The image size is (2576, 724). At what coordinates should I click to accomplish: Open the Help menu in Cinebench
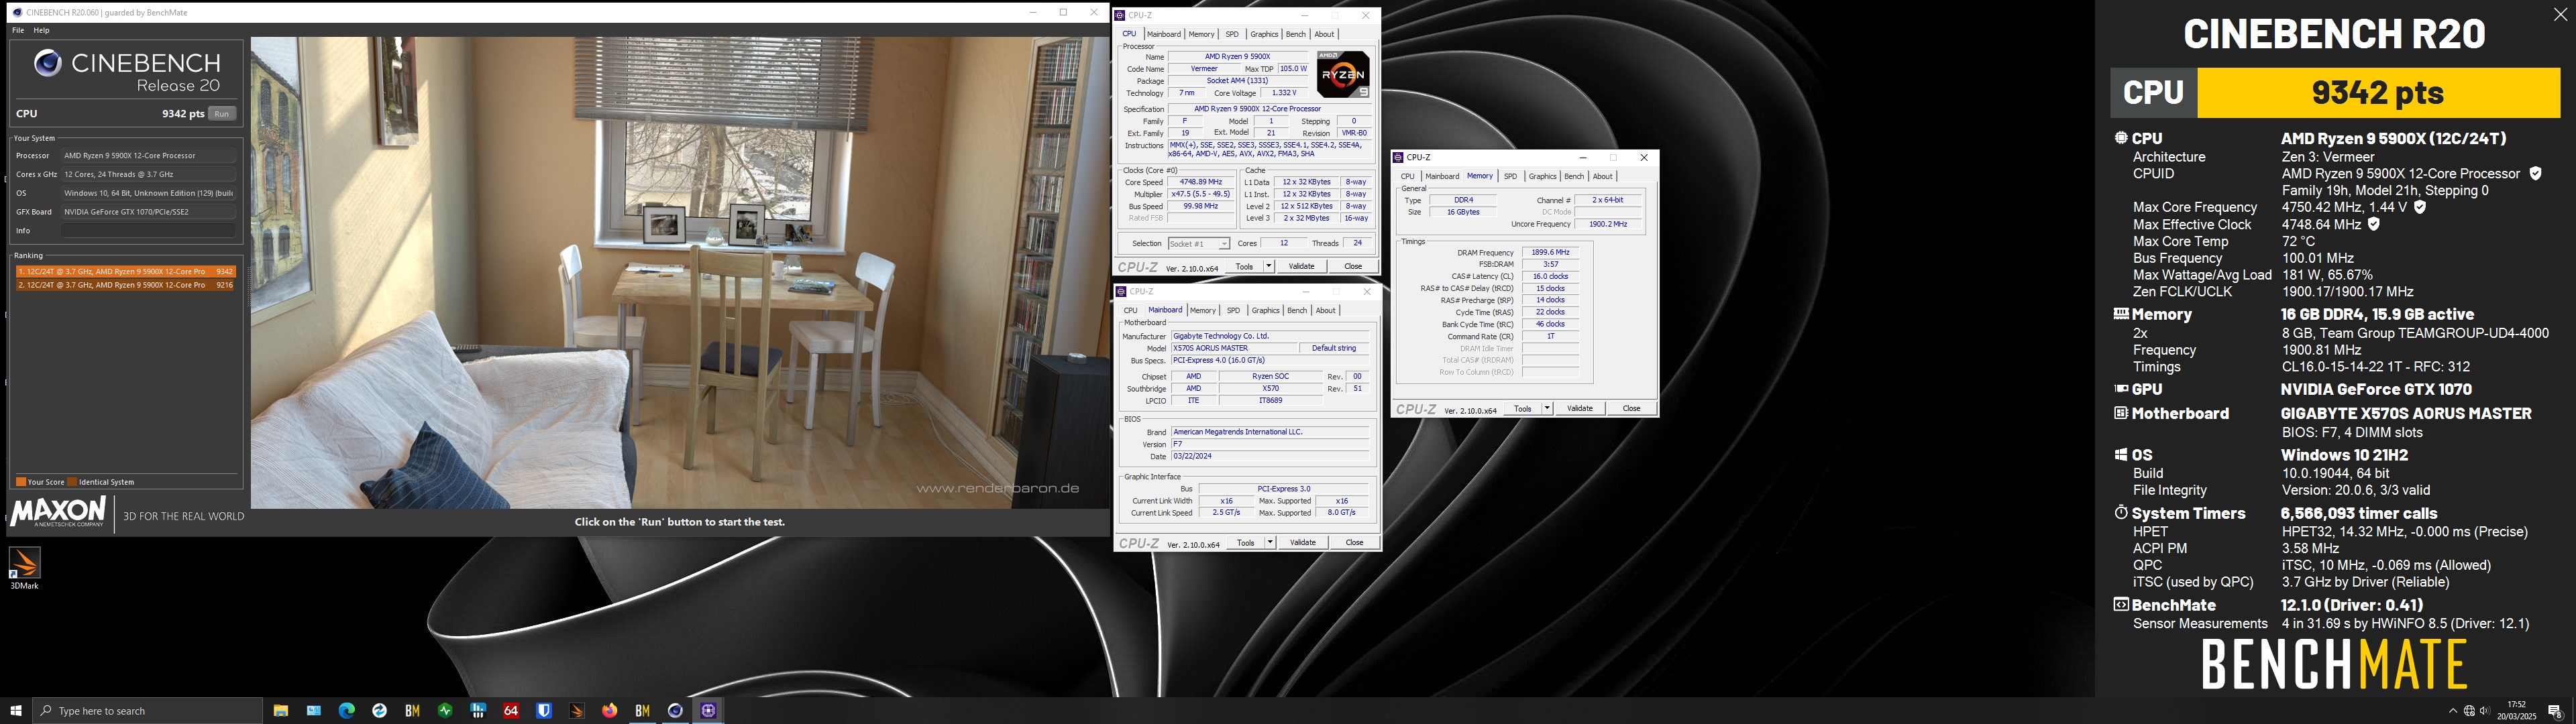41,31
